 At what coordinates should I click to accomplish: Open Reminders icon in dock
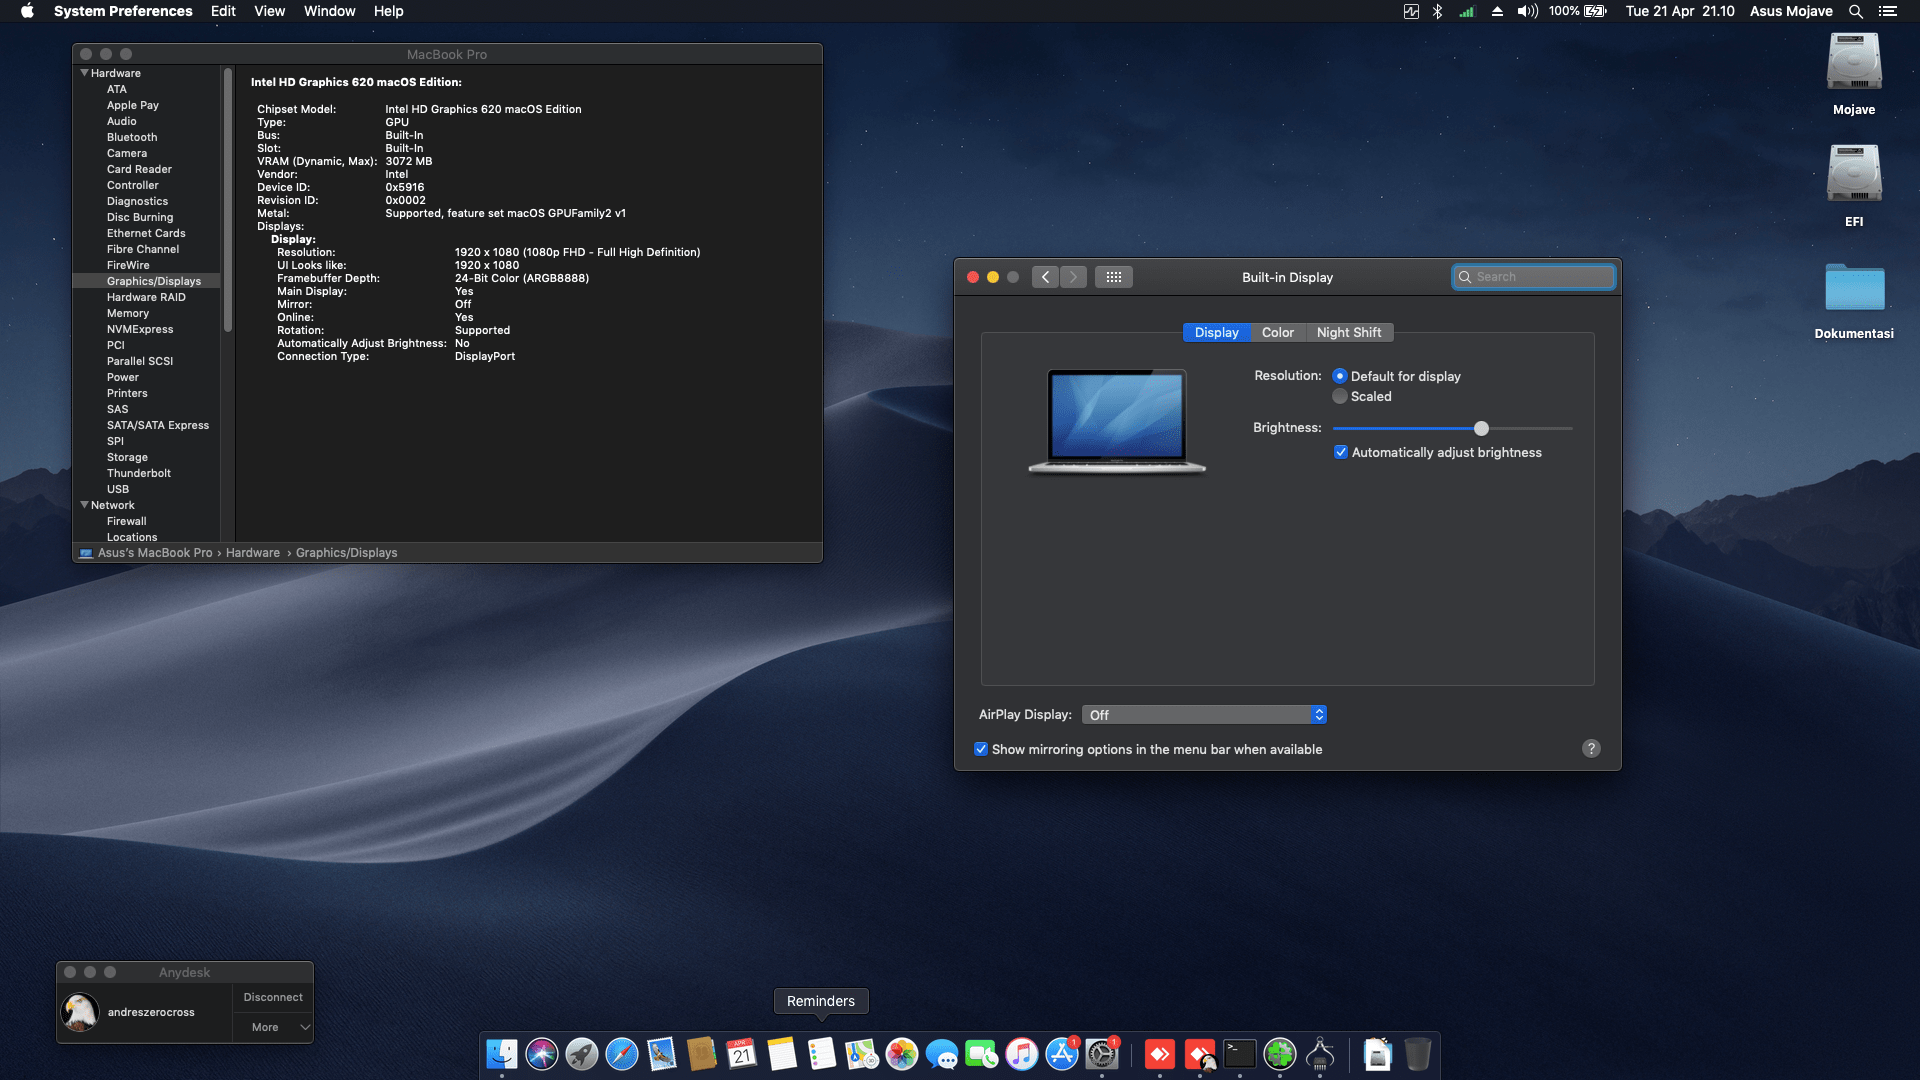(x=822, y=1054)
